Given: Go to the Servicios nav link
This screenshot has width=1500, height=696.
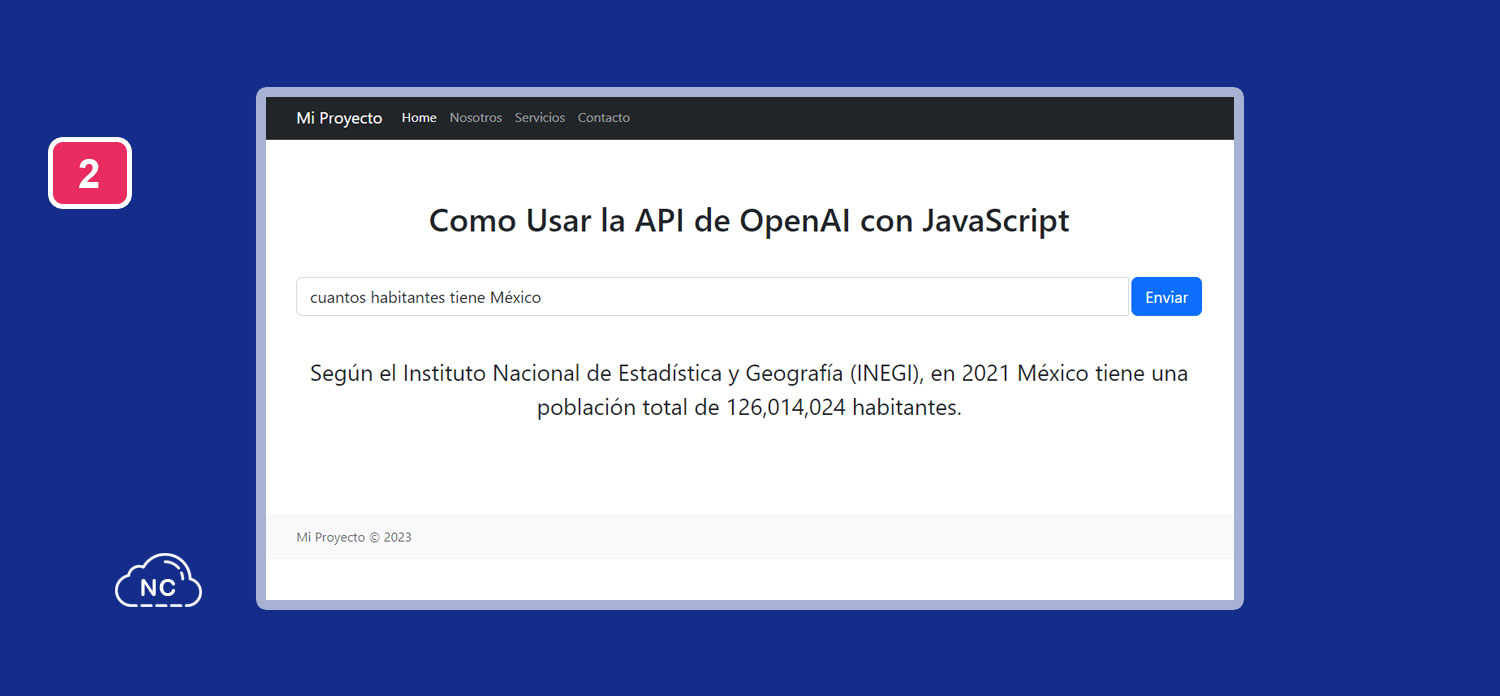Looking at the screenshot, I should [x=540, y=118].
